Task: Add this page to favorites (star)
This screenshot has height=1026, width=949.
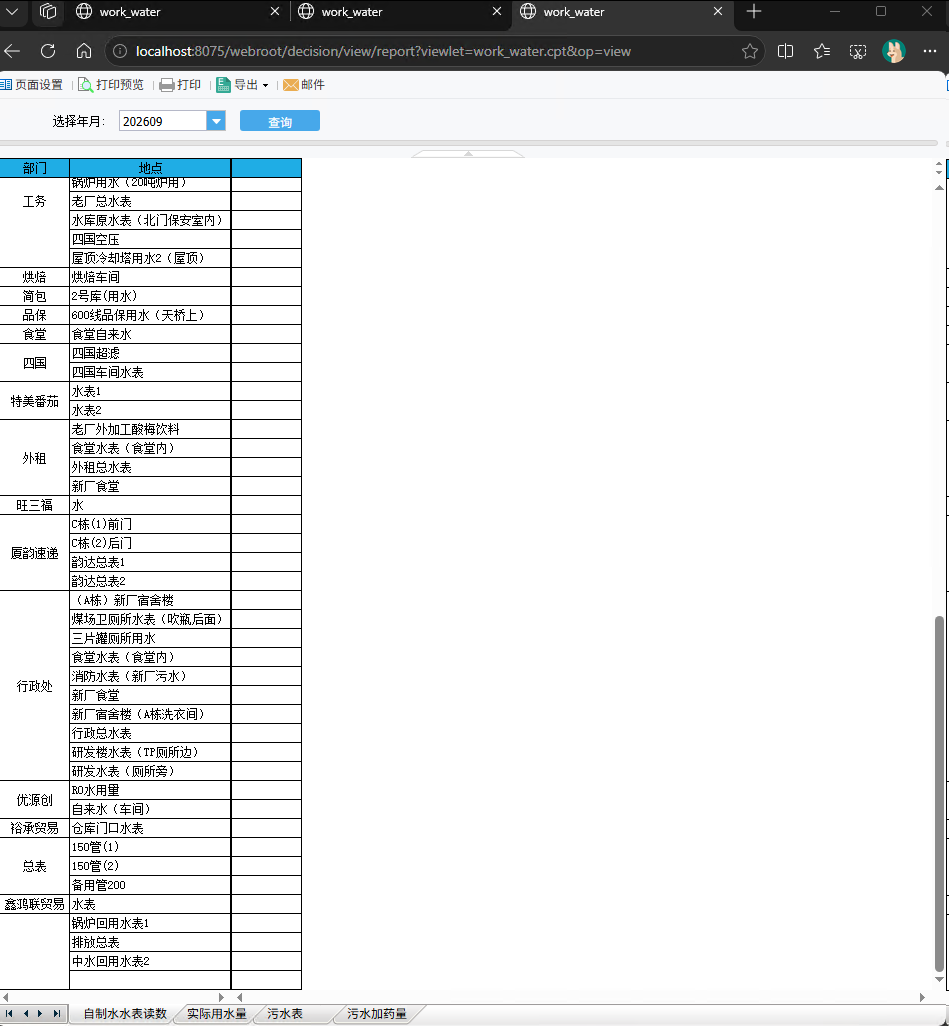Action: click(x=750, y=51)
